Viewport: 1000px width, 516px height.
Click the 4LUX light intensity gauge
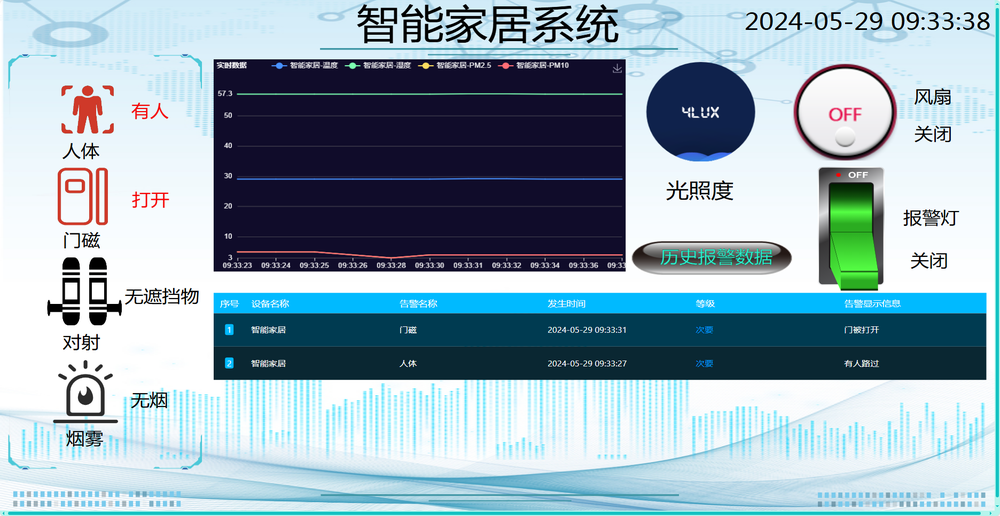[x=700, y=112]
